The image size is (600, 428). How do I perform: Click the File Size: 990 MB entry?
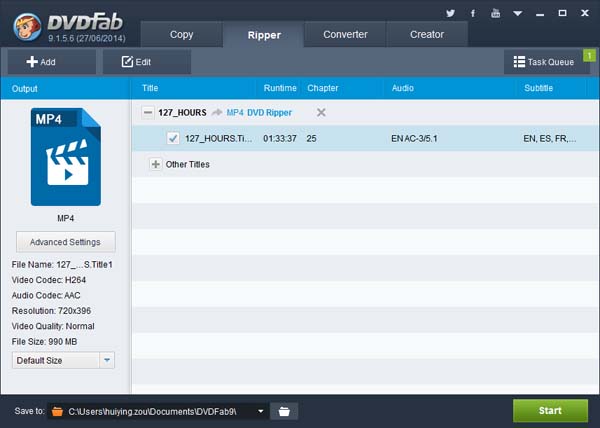click(44, 341)
